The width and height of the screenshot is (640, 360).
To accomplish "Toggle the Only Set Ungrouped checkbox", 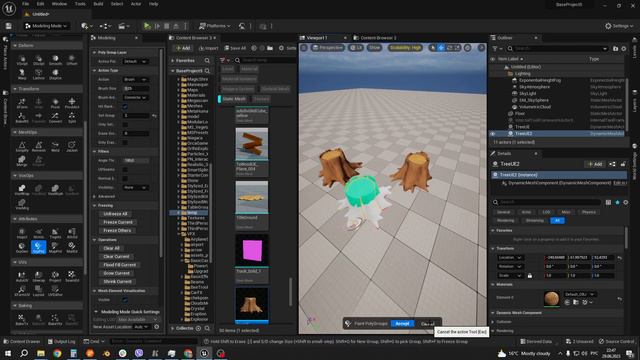I will coord(125,124).
